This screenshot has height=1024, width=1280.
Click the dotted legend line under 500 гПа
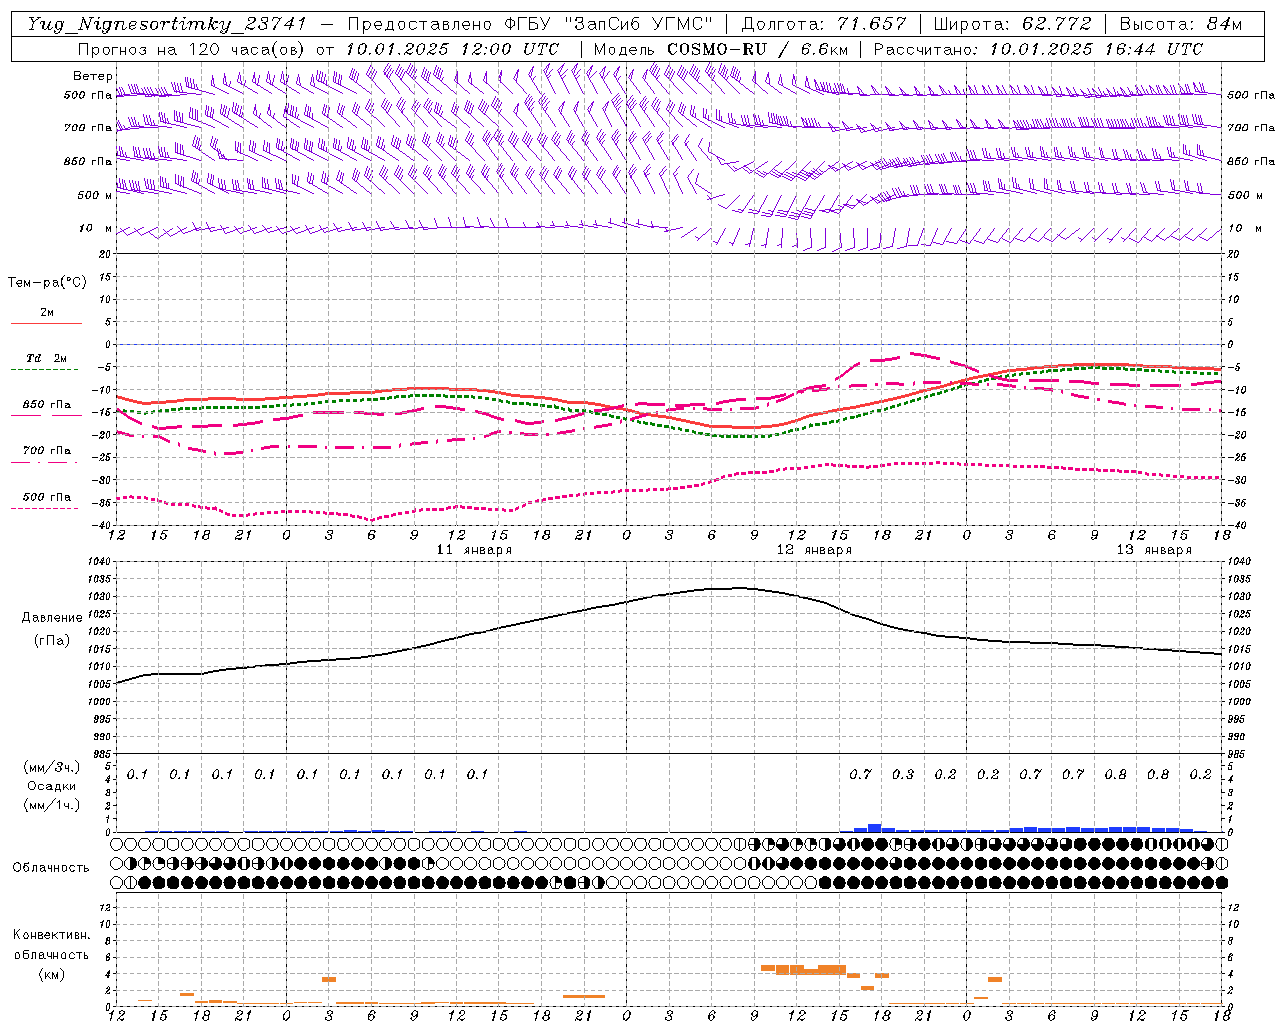[x=45, y=508]
